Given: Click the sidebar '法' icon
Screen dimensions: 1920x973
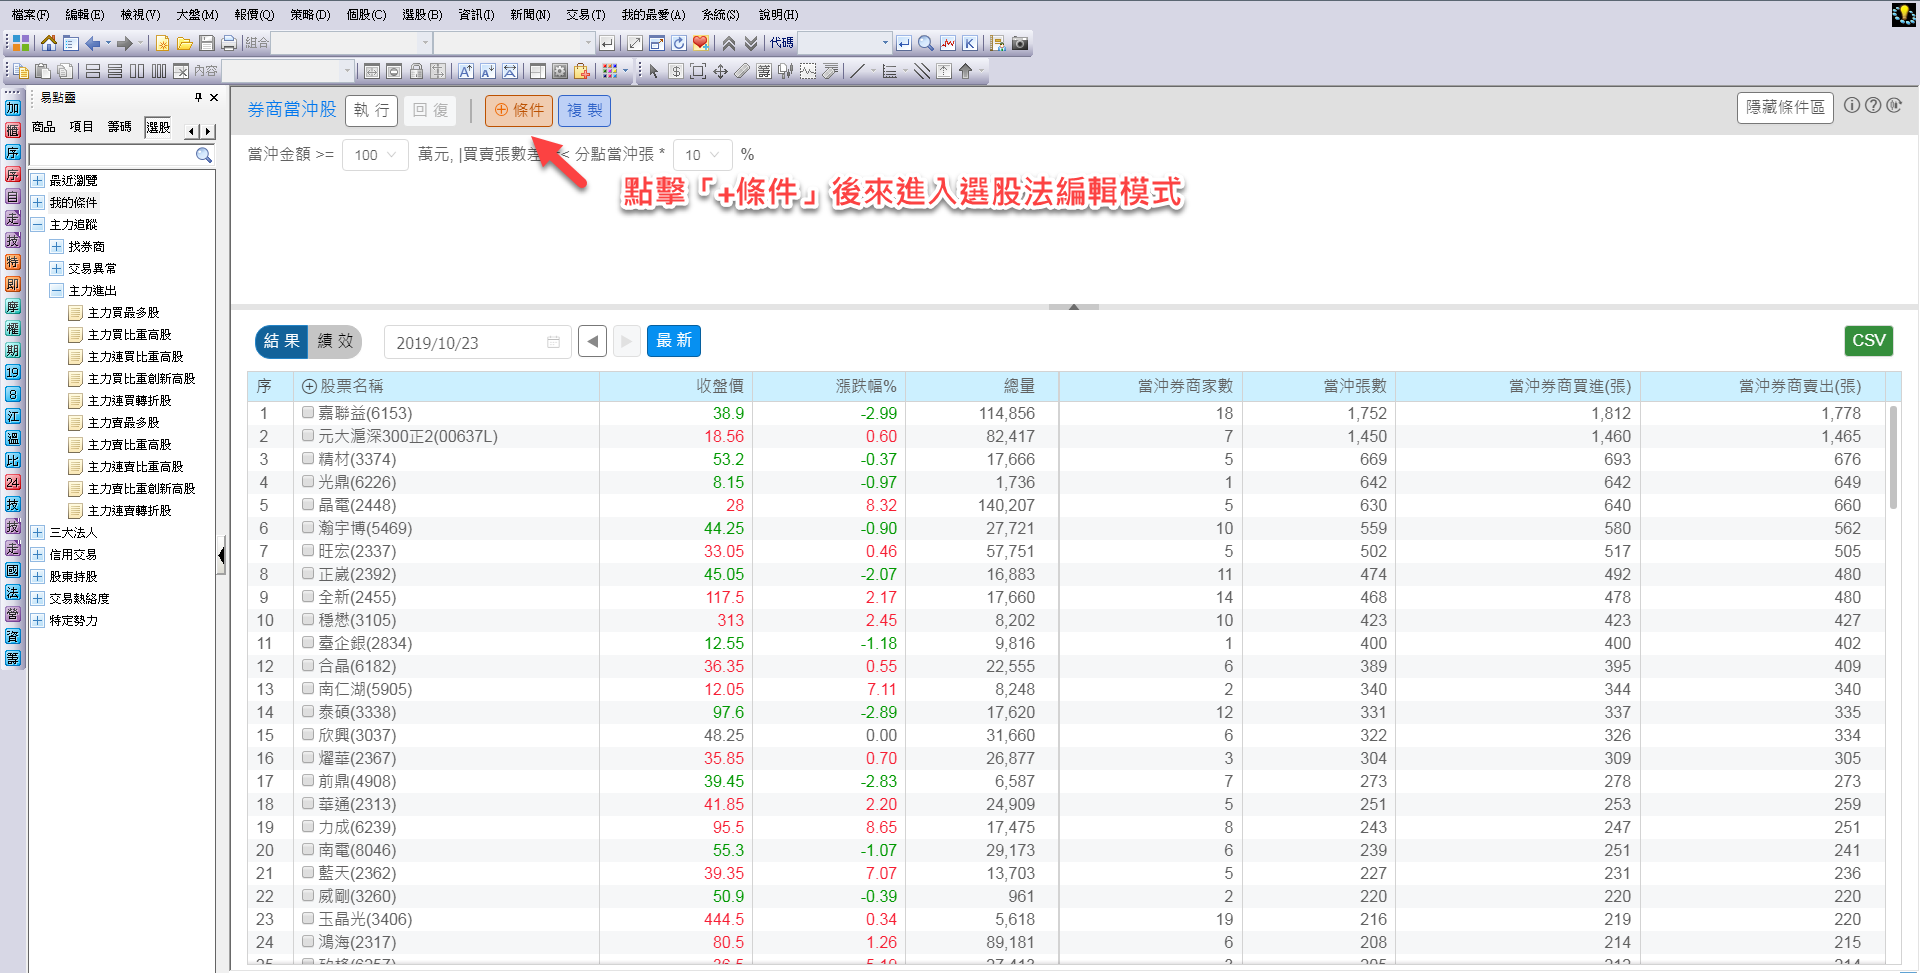Looking at the screenshot, I should tap(13, 592).
